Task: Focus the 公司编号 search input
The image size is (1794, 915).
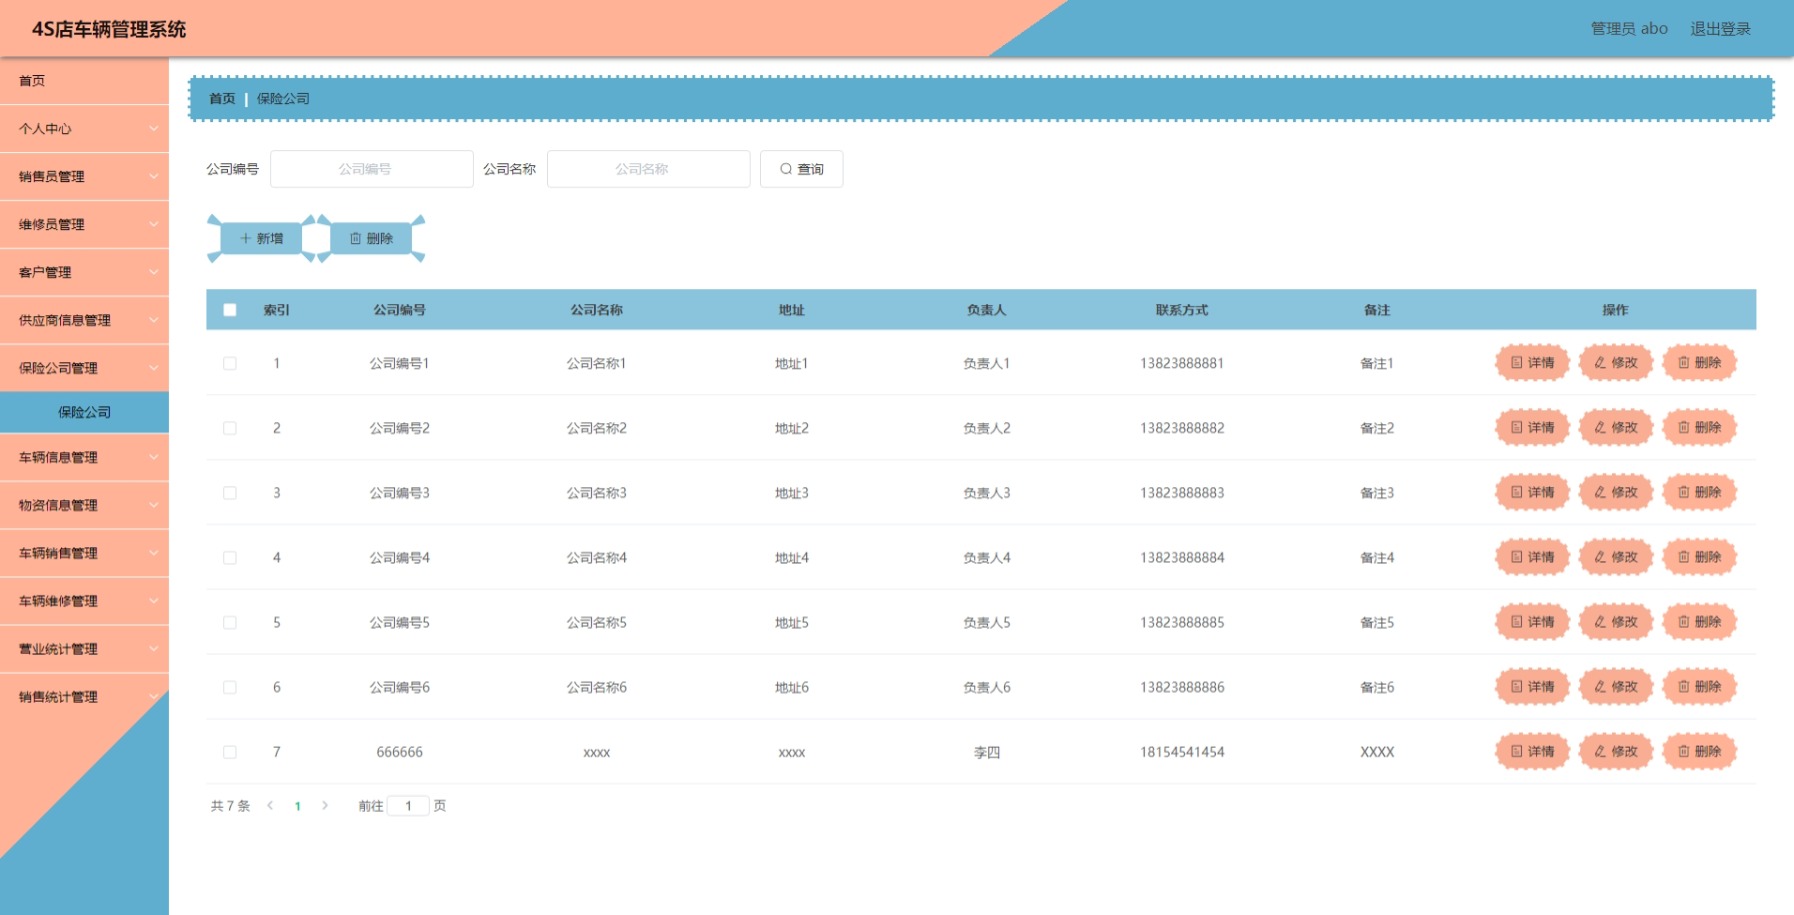Action: (372, 169)
